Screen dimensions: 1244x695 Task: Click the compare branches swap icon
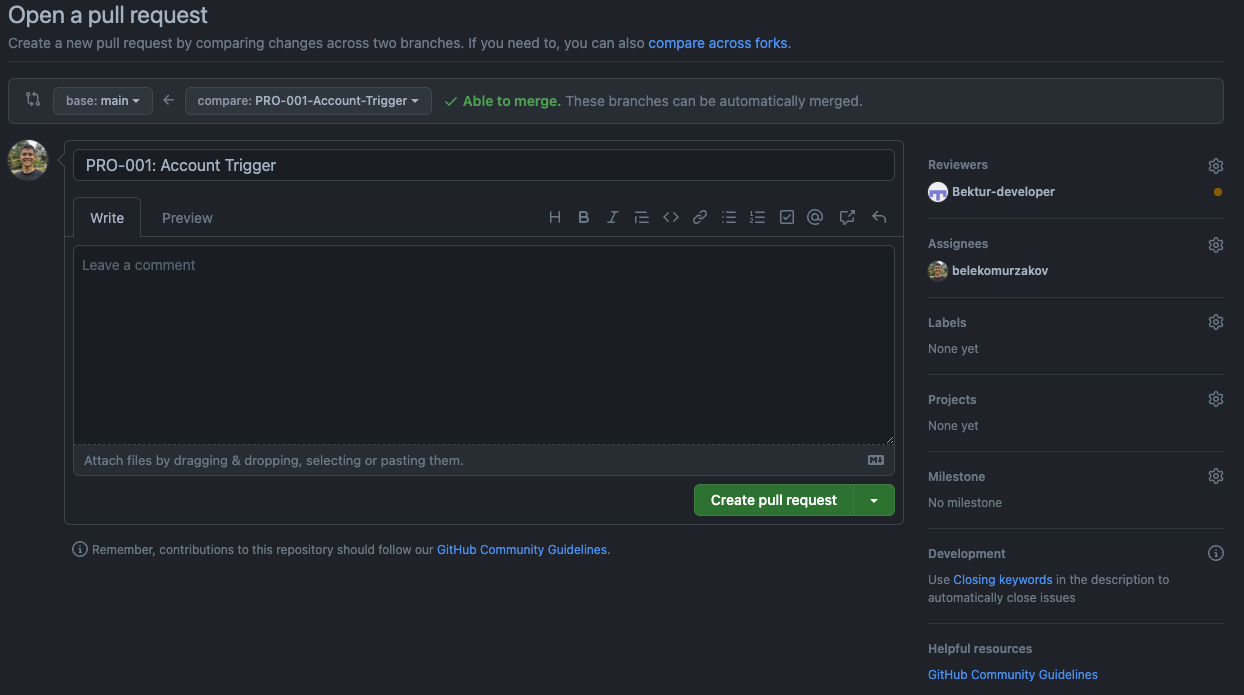click(33, 100)
